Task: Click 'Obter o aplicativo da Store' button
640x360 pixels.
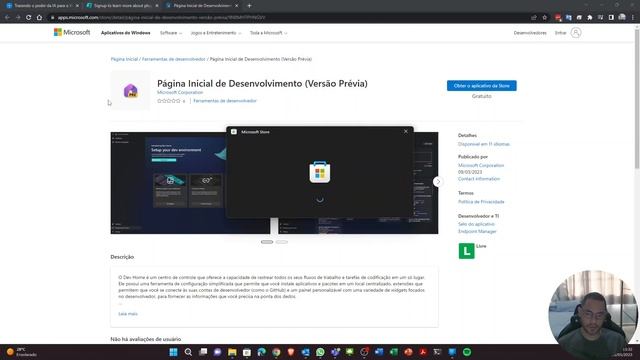Action: pos(482,86)
